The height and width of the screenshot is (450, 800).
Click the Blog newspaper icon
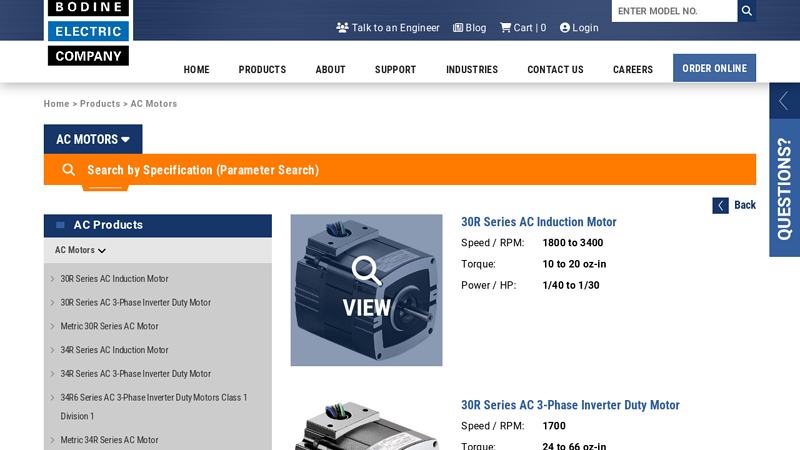coord(458,28)
